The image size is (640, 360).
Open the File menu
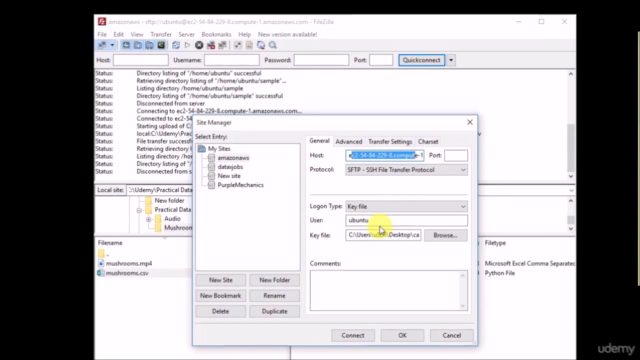pos(102,34)
